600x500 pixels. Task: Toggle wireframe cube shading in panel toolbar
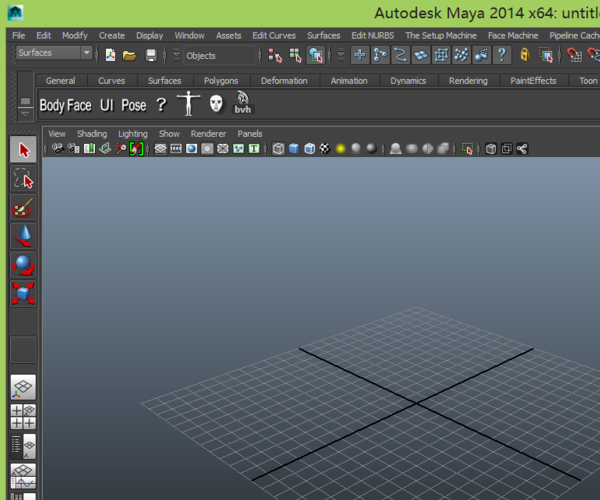click(278, 149)
